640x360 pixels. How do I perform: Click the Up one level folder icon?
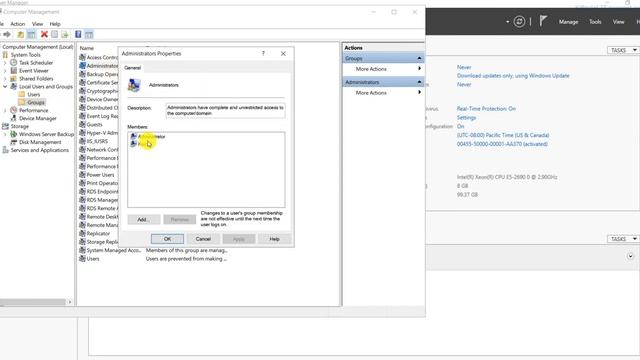20,34
